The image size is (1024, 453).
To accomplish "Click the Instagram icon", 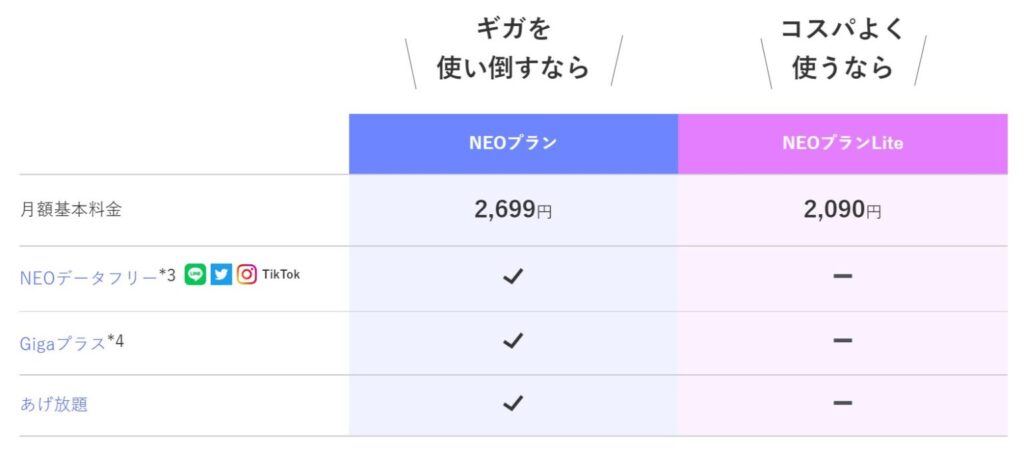I will (x=246, y=275).
